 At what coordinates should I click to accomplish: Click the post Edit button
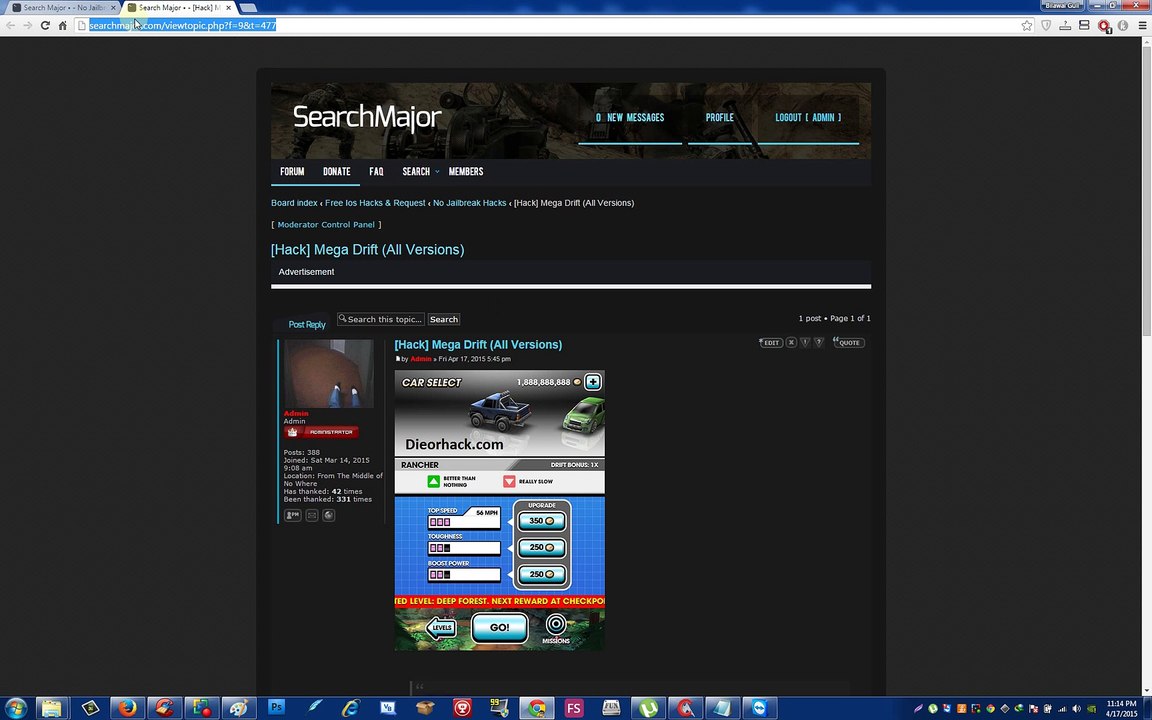pos(771,342)
